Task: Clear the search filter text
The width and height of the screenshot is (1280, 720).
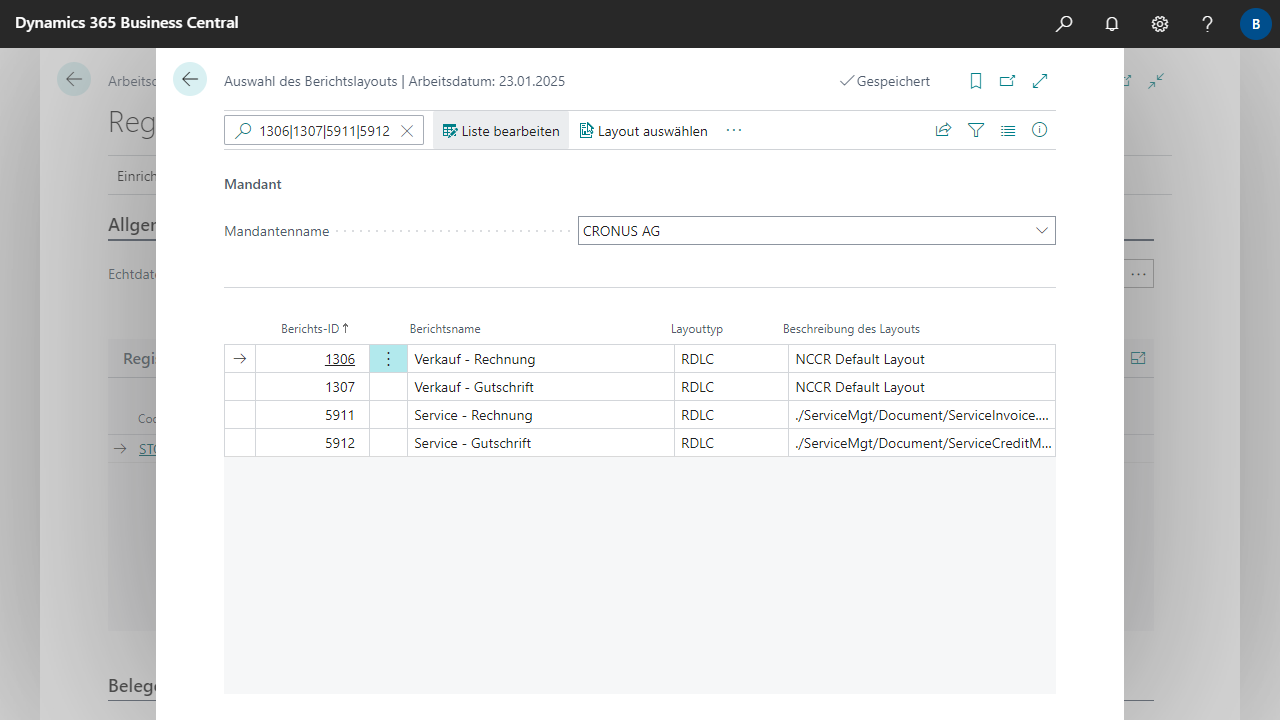Action: pos(407,131)
